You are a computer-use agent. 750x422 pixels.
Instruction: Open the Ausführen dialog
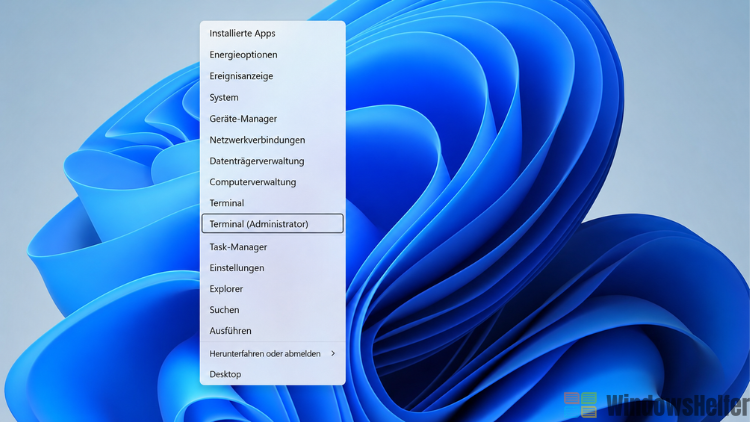273,331
